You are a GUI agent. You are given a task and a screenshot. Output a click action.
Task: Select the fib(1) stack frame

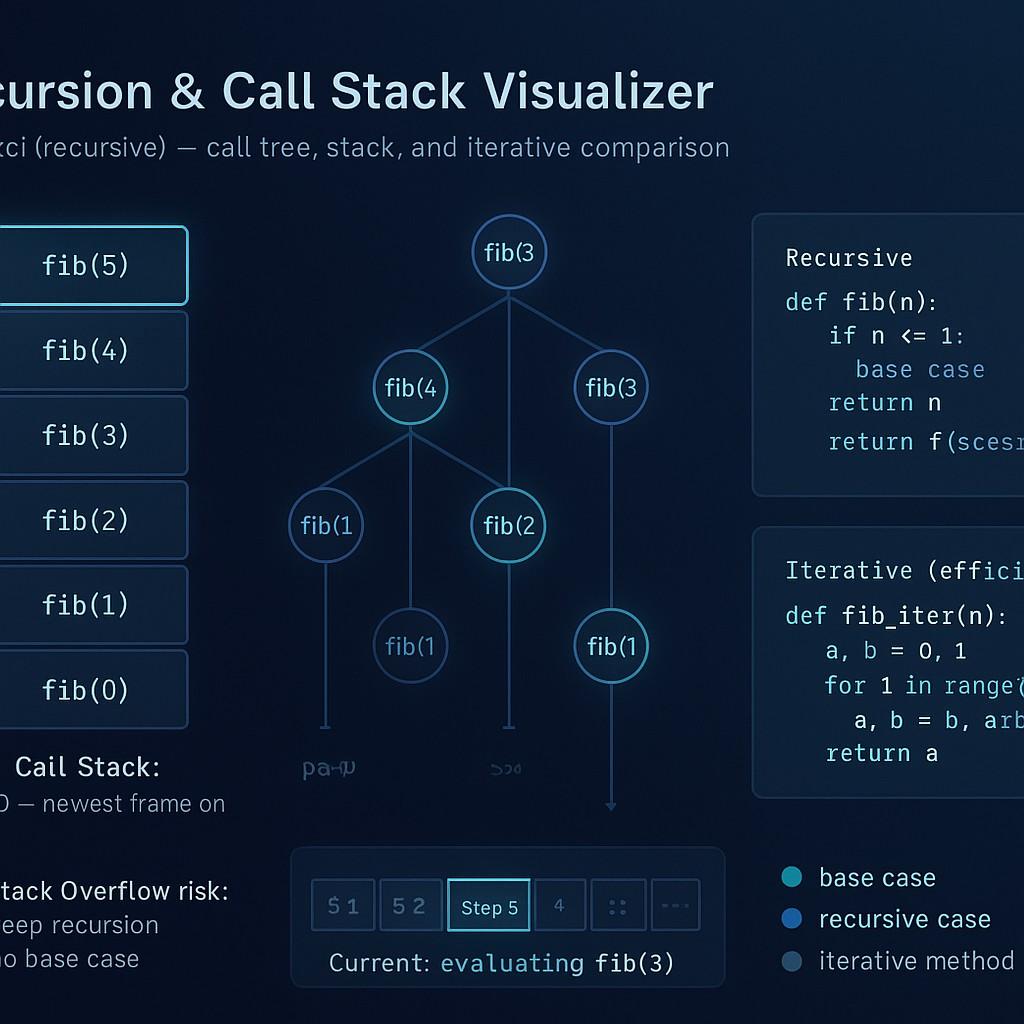(93, 605)
